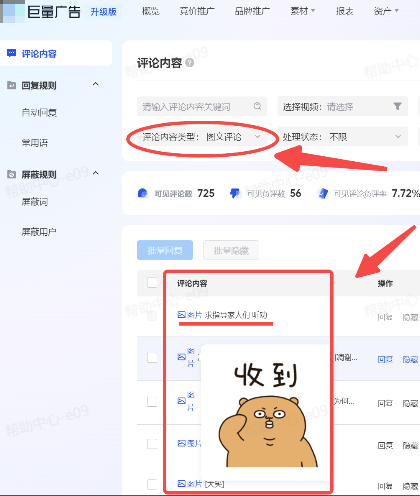The image size is (420, 496).
Task: Open the 资产 dropdown menu
Action: click(x=386, y=11)
